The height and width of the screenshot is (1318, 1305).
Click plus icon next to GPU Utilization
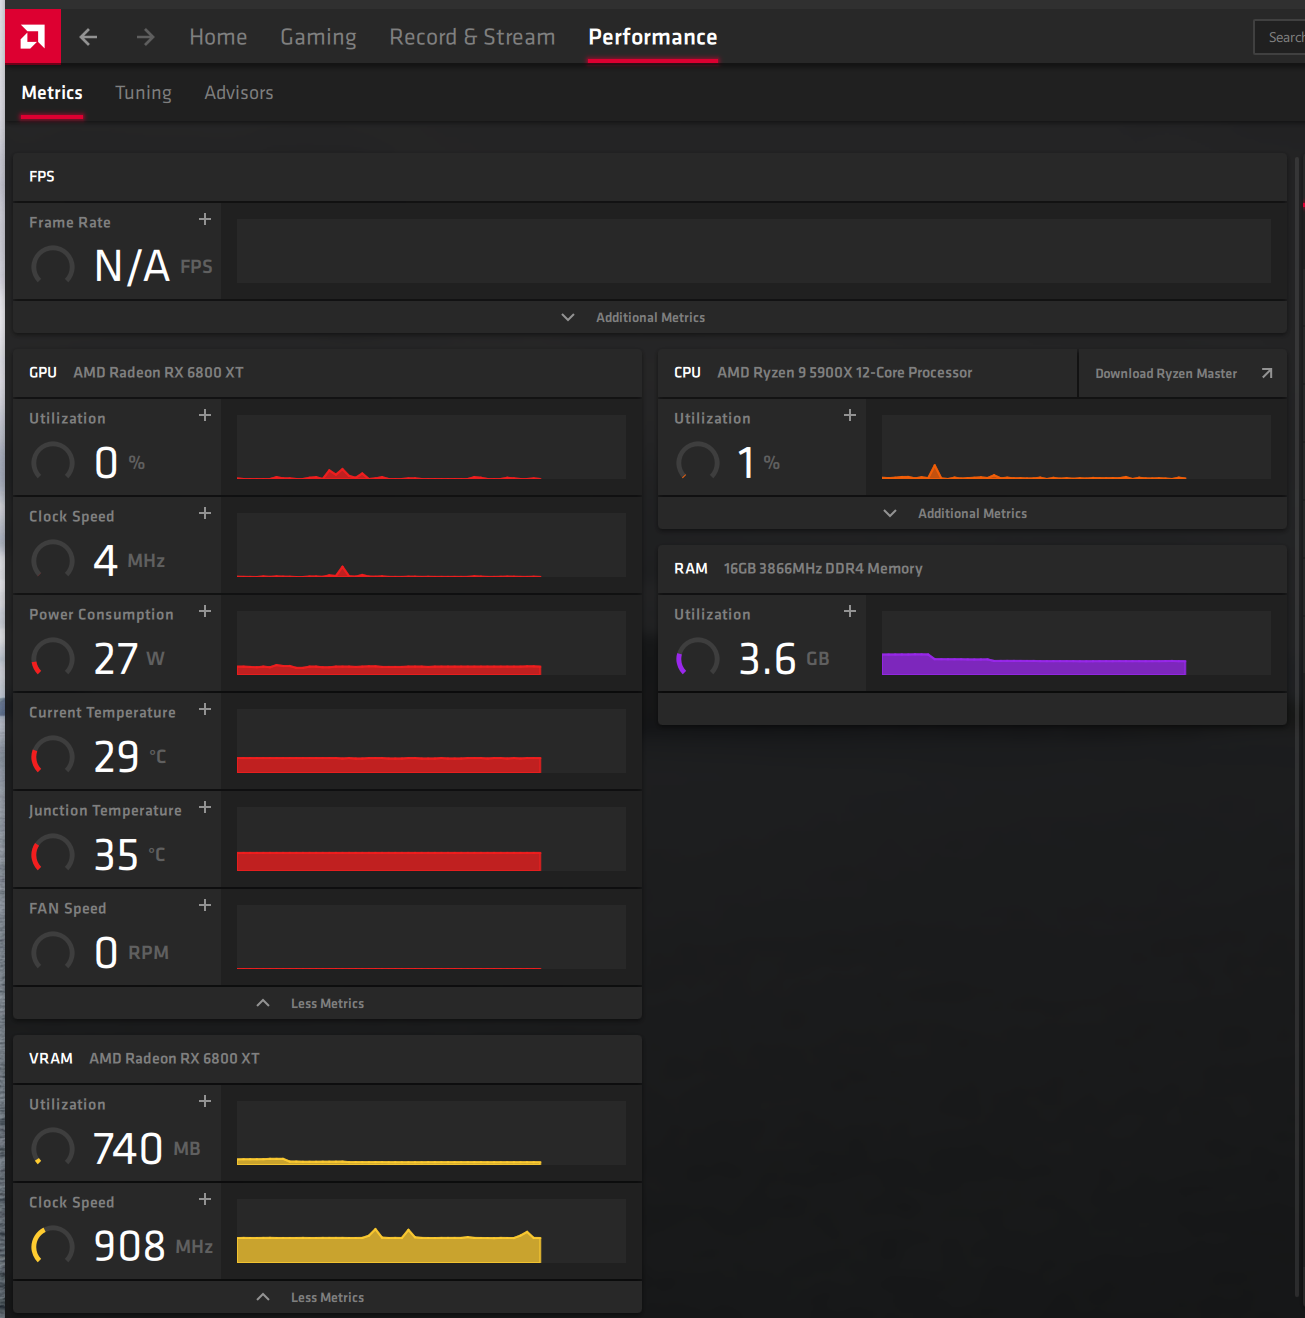click(205, 415)
